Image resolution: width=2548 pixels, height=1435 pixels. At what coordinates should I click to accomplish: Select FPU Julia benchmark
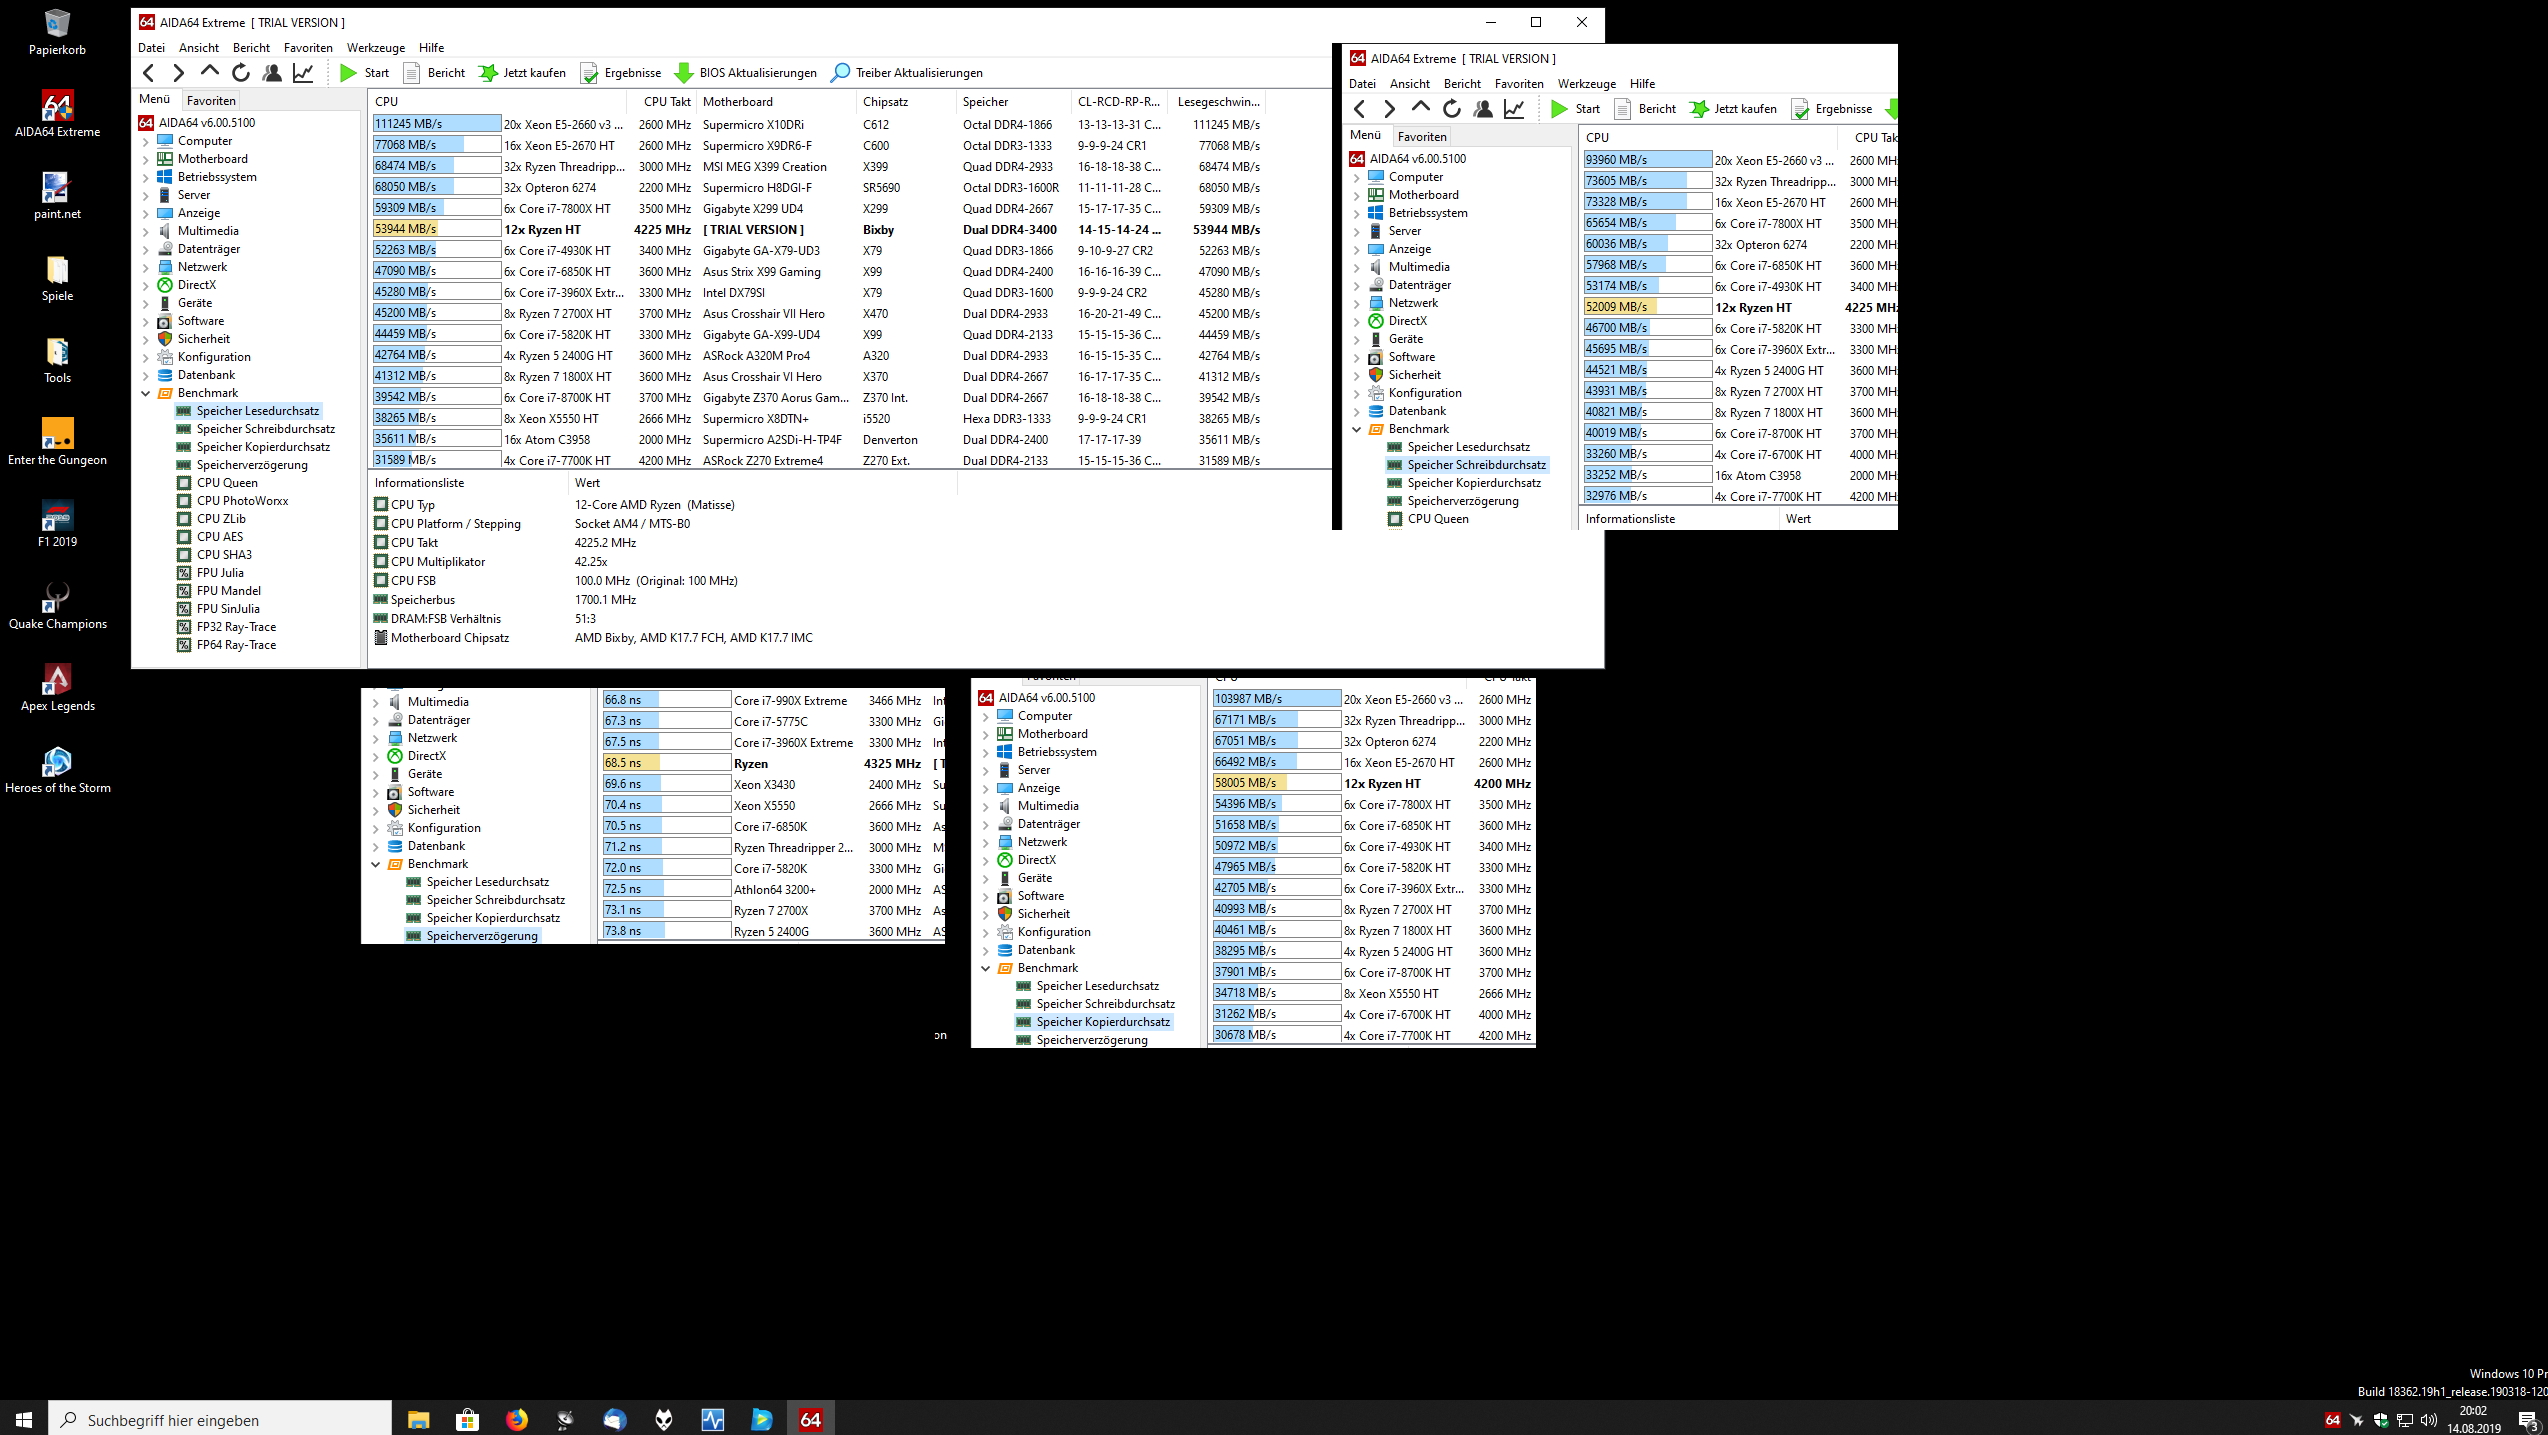(220, 573)
